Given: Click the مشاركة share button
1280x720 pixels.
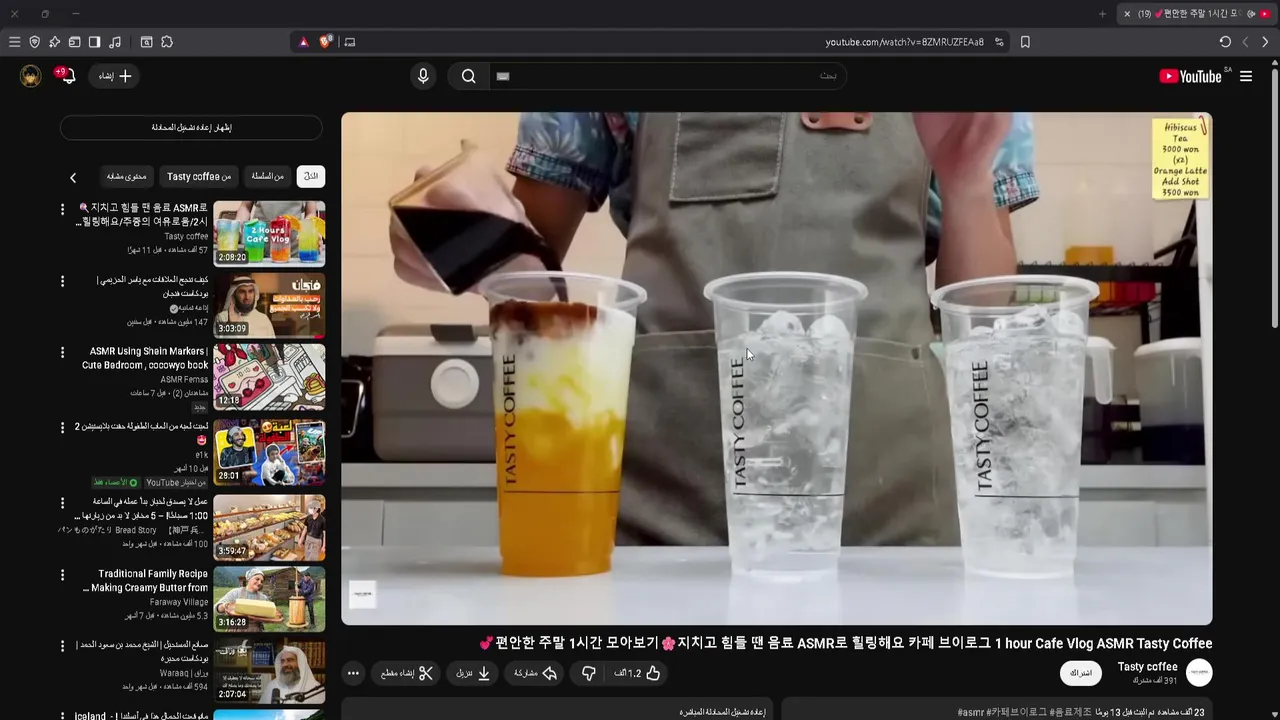Looking at the screenshot, I should pyautogui.click(x=535, y=673).
